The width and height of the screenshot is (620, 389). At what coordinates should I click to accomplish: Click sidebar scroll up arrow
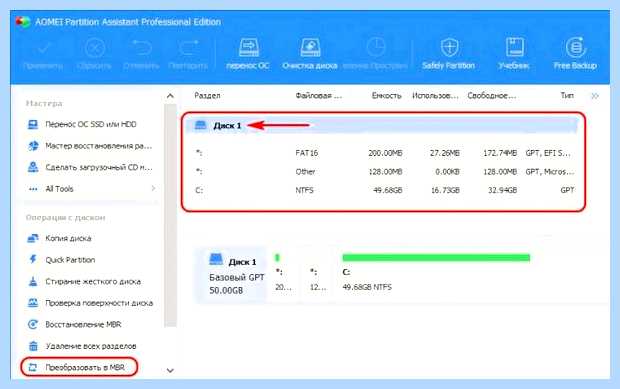[170, 96]
